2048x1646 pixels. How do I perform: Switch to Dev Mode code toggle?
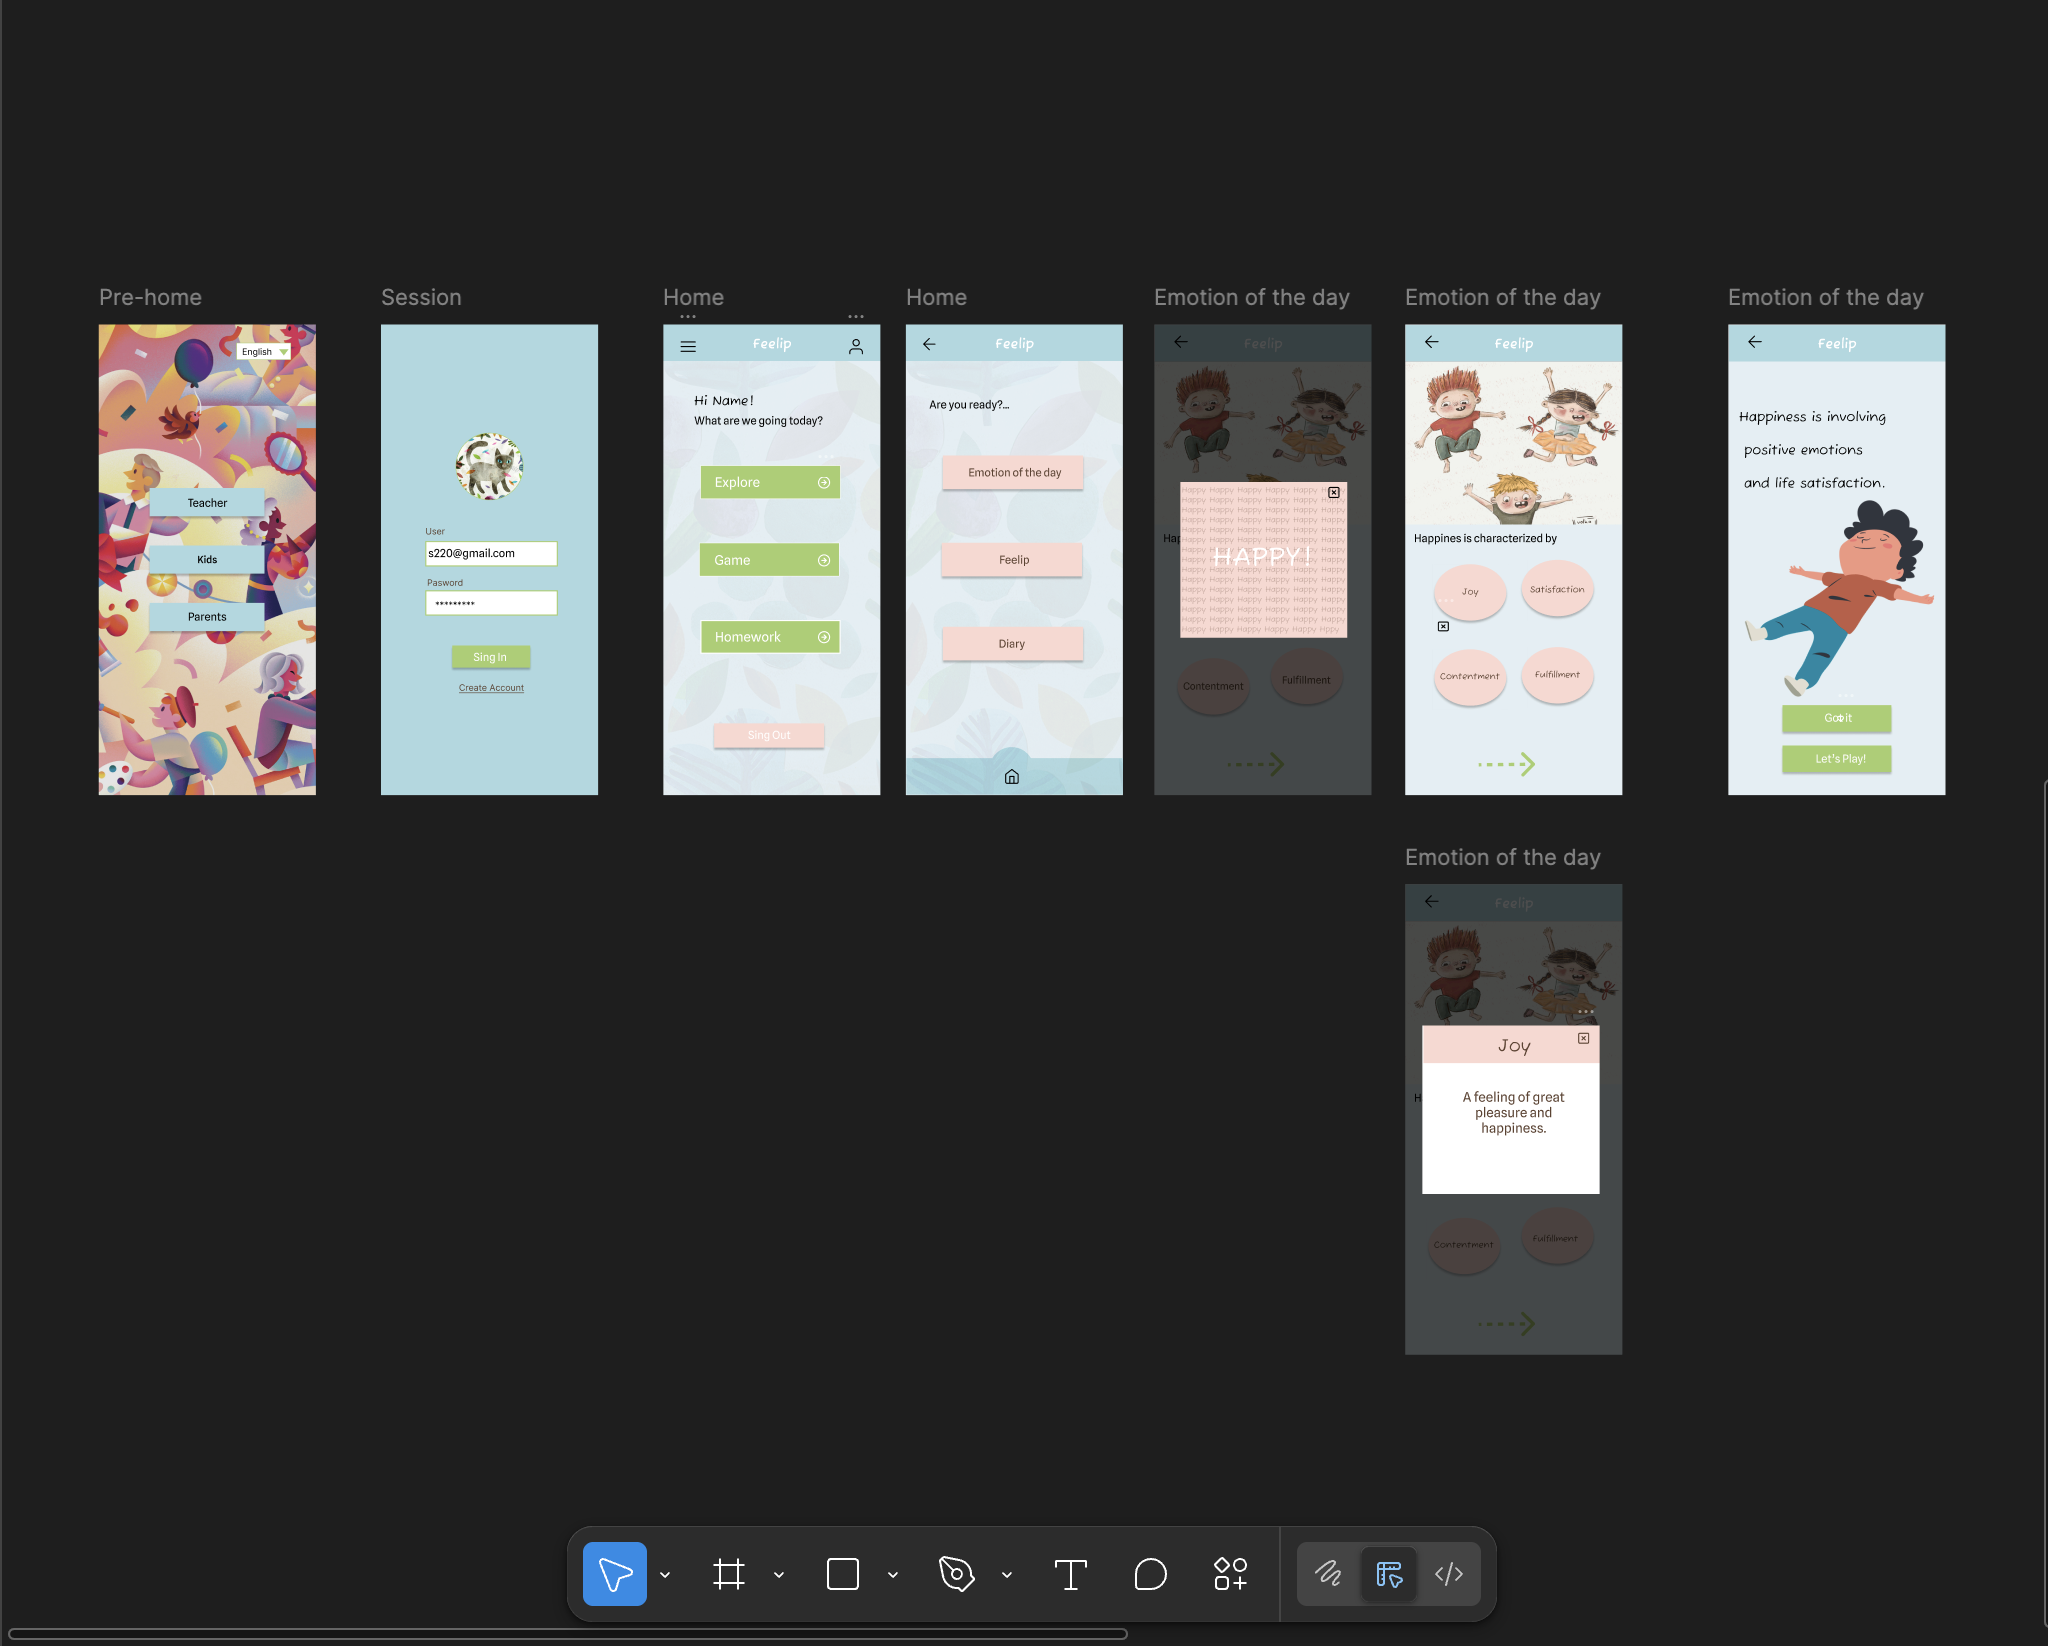[1449, 1574]
